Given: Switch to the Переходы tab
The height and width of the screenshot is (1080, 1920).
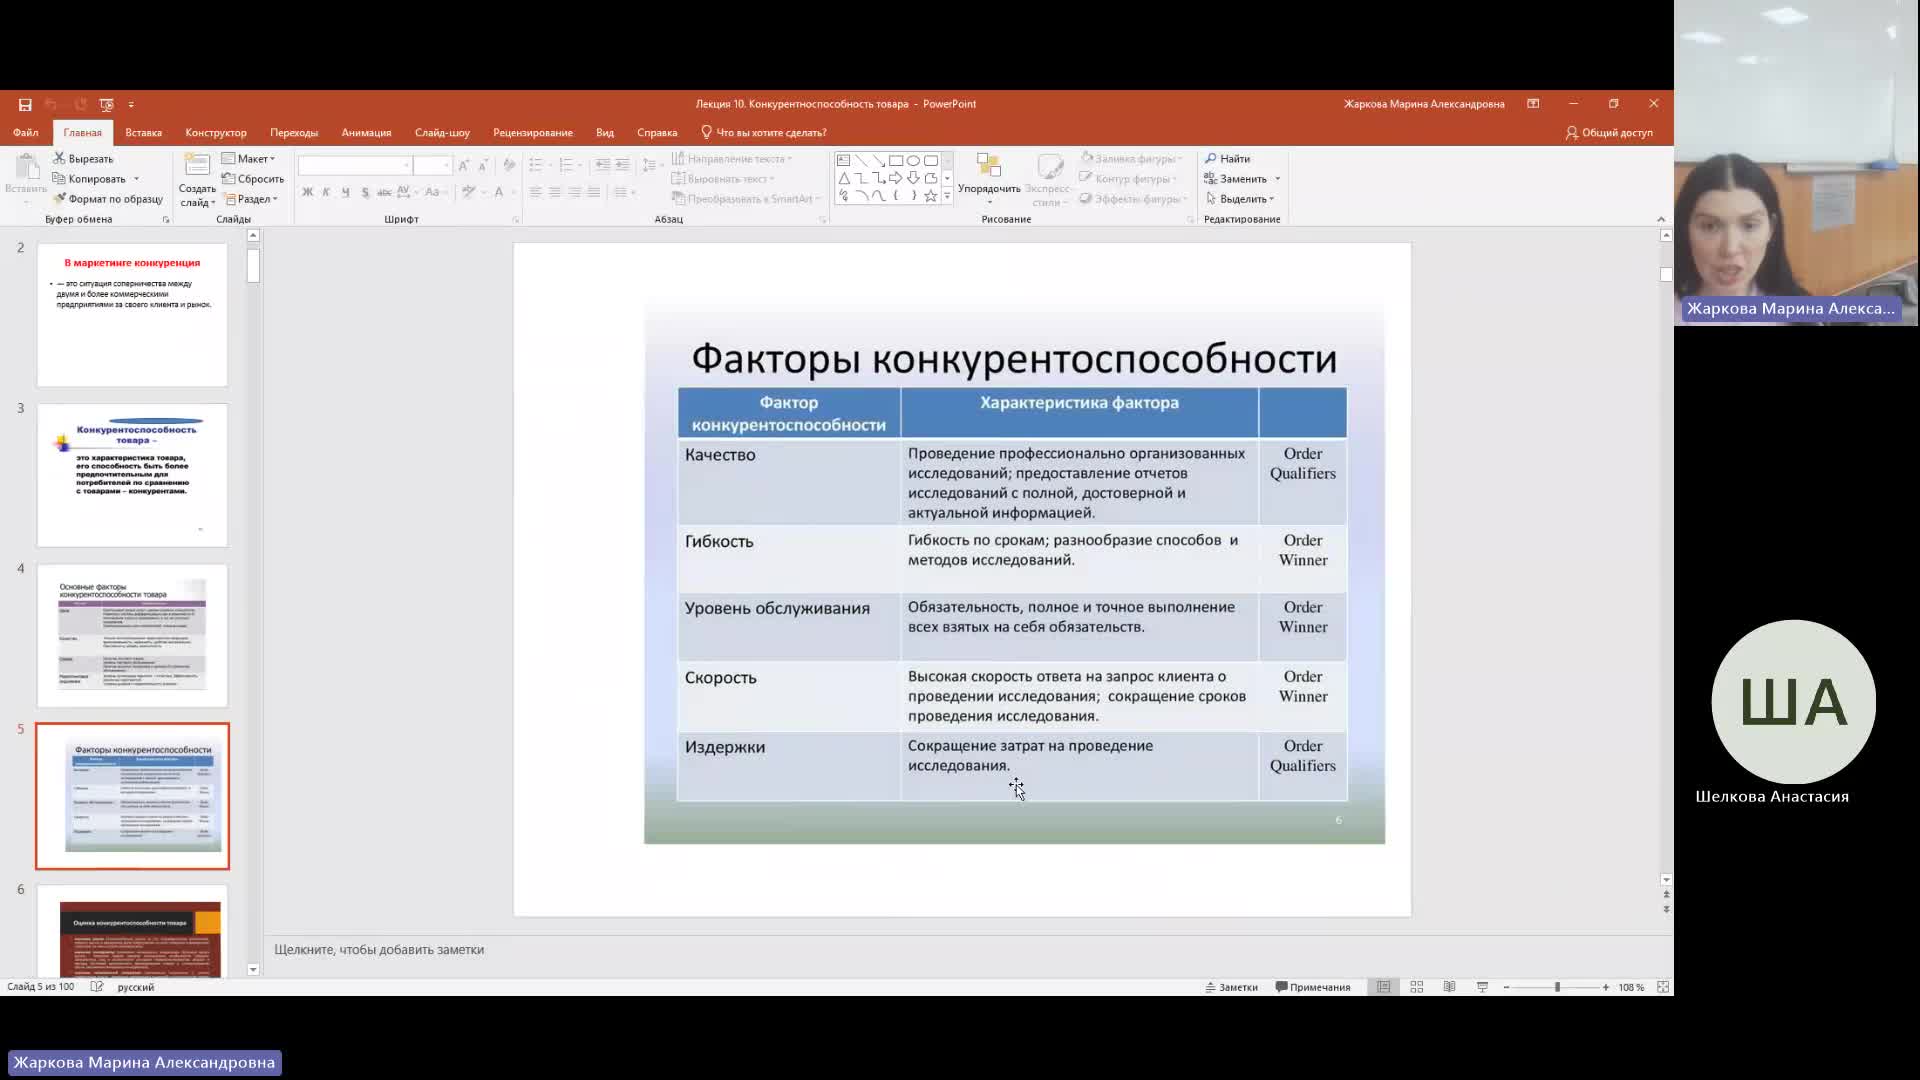Looking at the screenshot, I should (x=294, y=132).
